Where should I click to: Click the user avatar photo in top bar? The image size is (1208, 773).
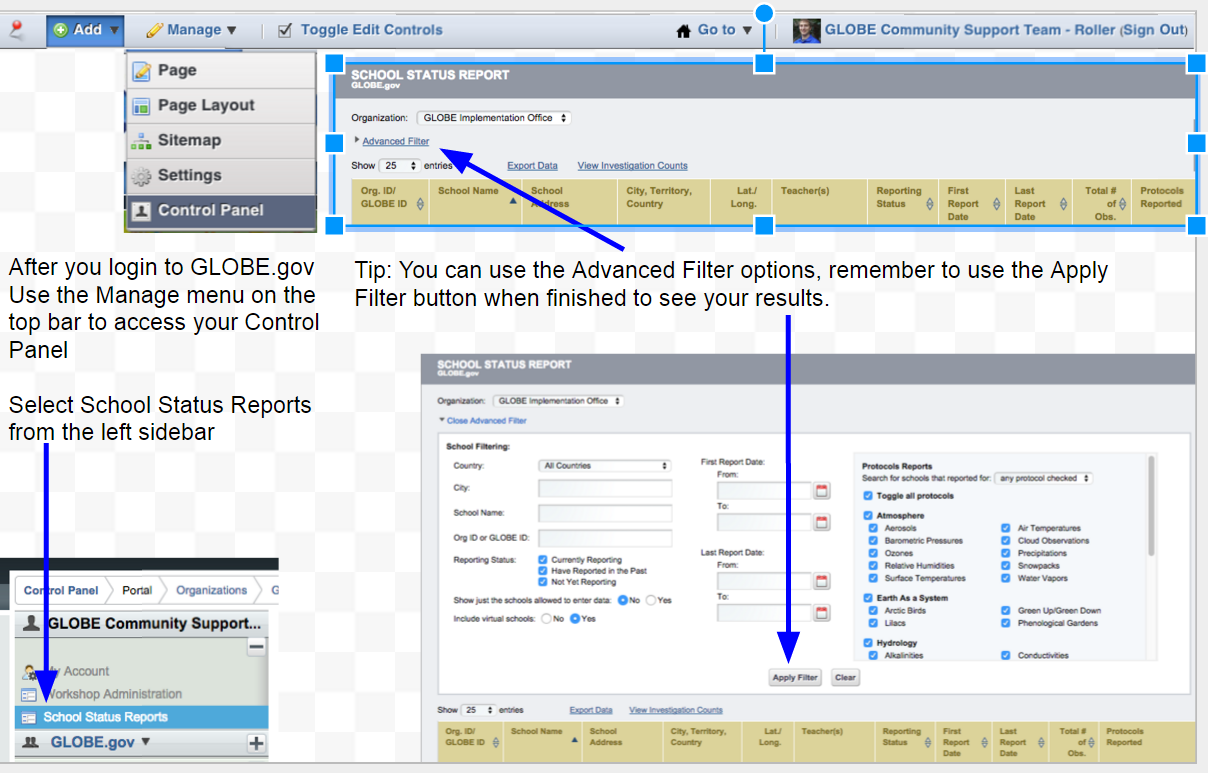806,30
